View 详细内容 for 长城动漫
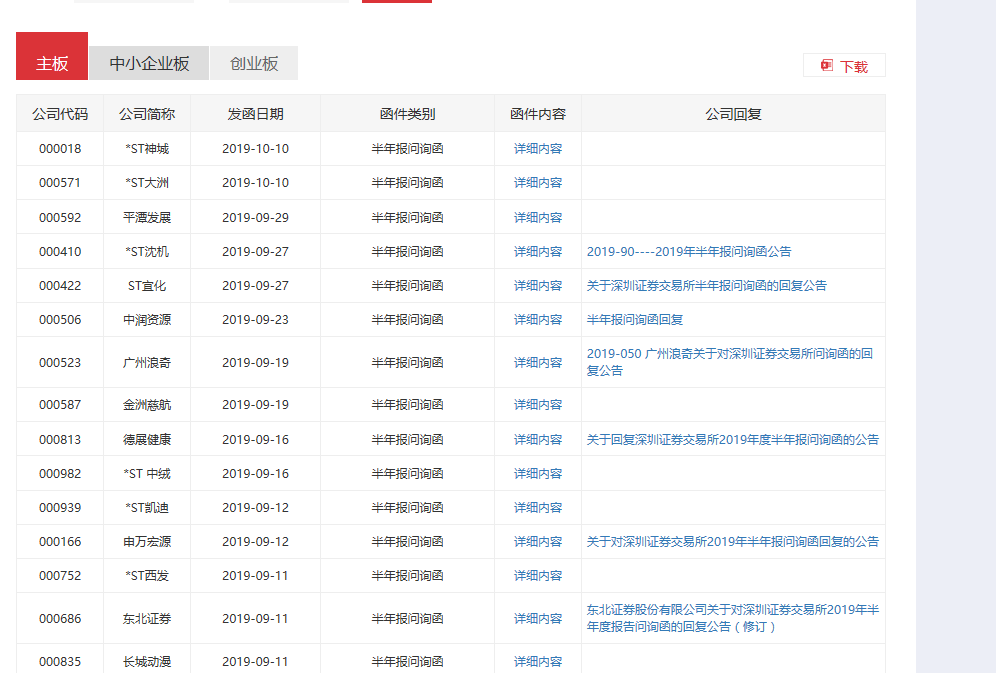Viewport: 996px width, 673px height. (x=538, y=662)
